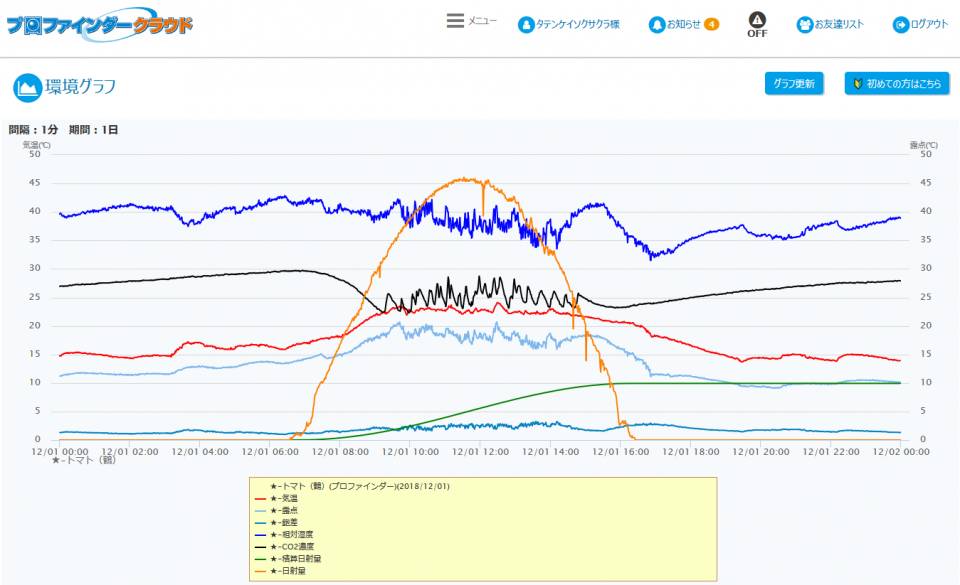This screenshot has height=585, width=960.
Task: Click the user profile icon beside タテンケイソクサクラ様
Action: (526, 24)
